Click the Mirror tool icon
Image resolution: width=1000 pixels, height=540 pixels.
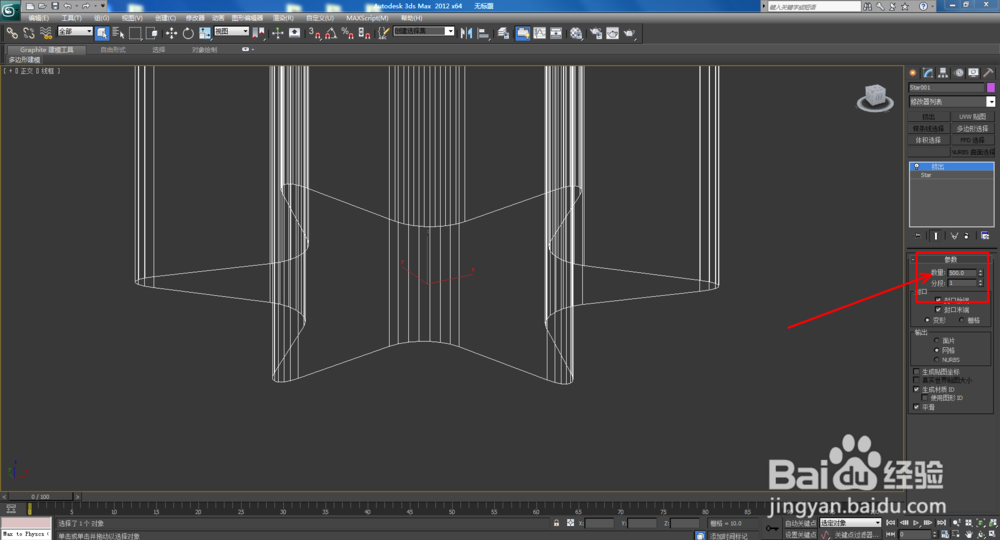point(466,33)
